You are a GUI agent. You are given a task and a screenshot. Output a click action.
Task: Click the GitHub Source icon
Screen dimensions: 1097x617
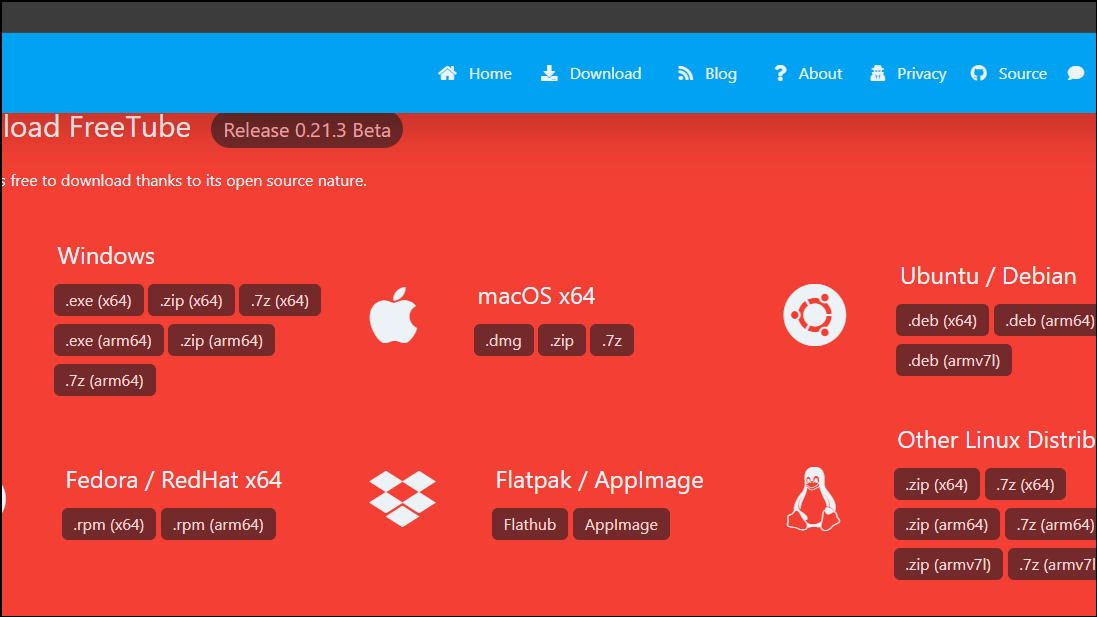tap(979, 73)
